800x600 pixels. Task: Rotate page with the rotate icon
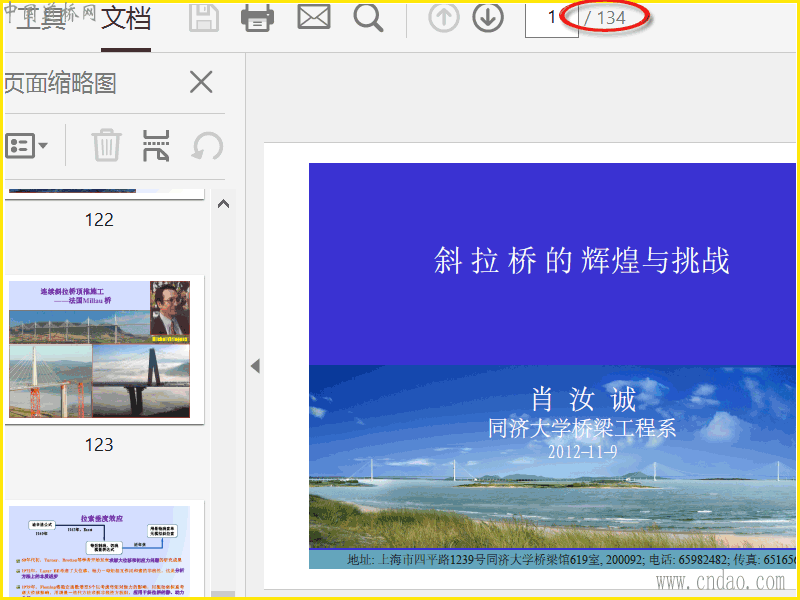207,146
